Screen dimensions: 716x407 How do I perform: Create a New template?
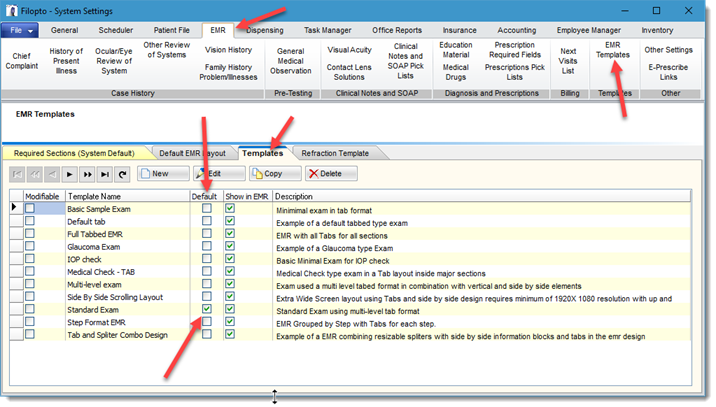(x=163, y=174)
